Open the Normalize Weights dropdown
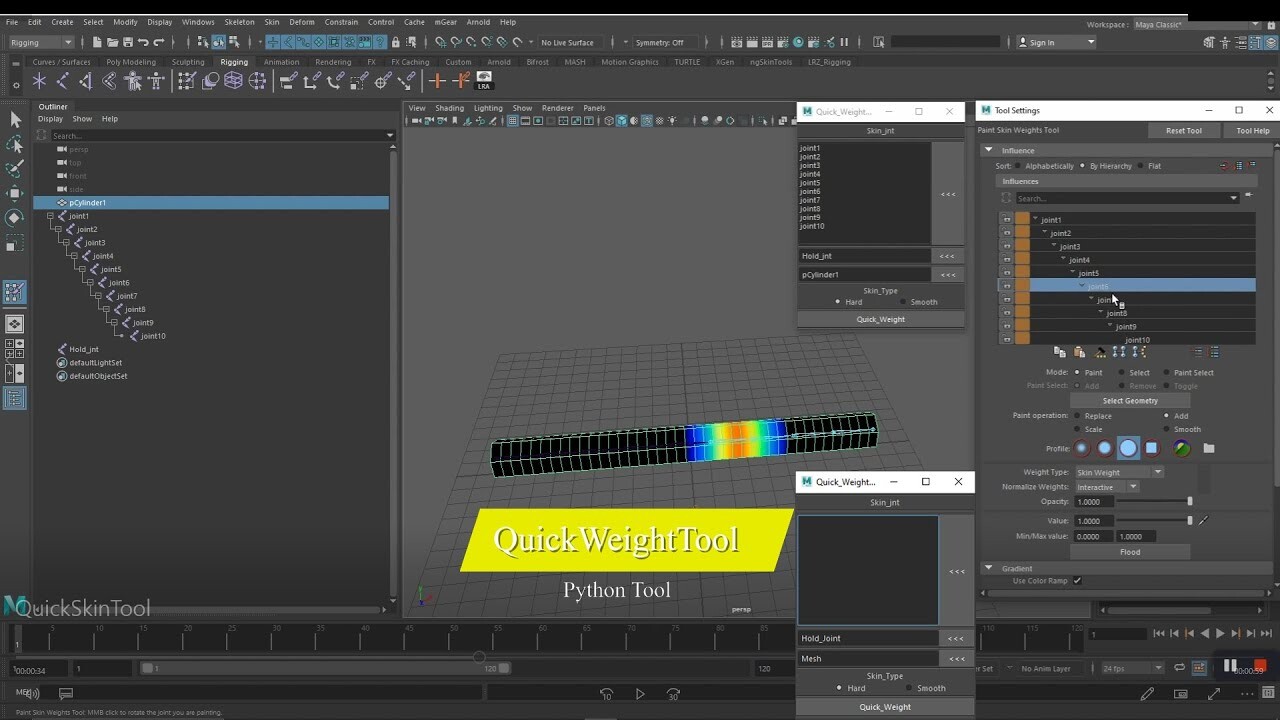 (1133, 487)
